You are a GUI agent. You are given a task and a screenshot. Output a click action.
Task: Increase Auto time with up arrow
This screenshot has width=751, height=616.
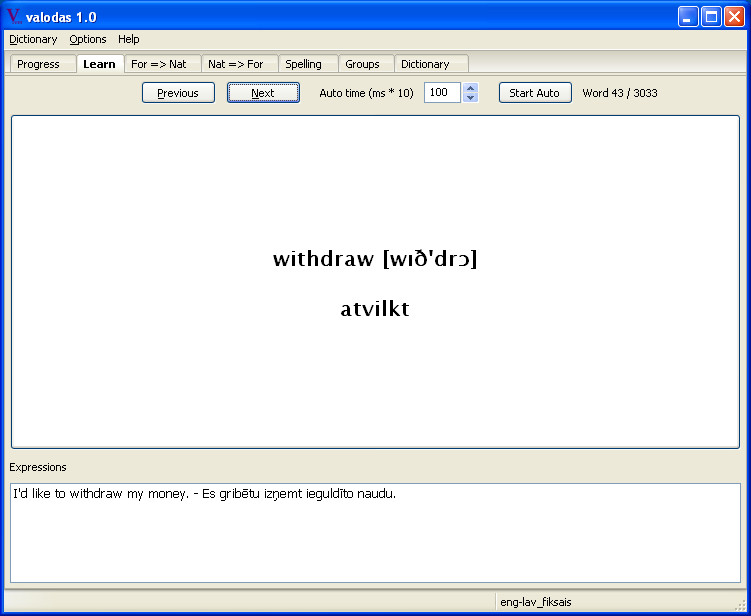tap(471, 88)
